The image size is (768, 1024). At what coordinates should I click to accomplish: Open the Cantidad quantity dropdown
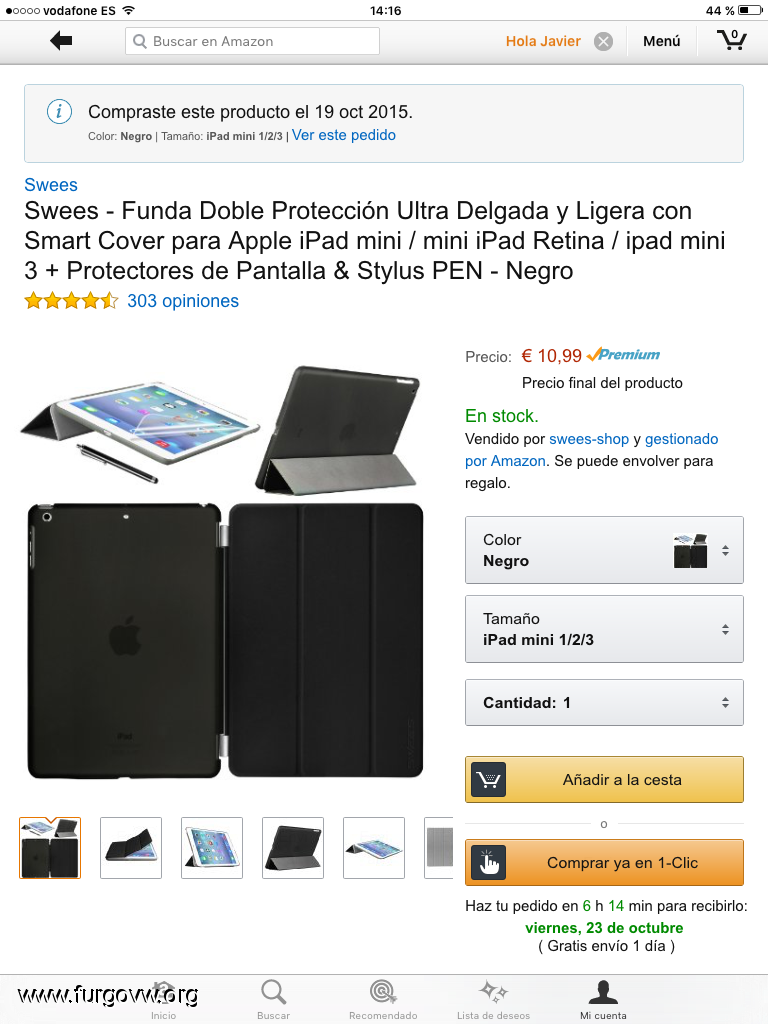click(x=604, y=703)
